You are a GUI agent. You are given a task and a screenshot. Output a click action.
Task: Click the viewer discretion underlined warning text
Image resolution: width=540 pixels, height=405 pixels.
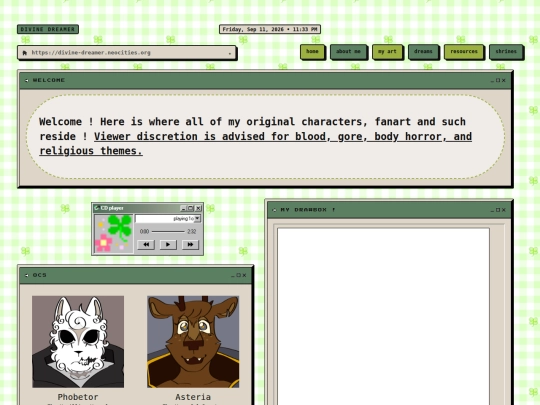[x=256, y=144]
